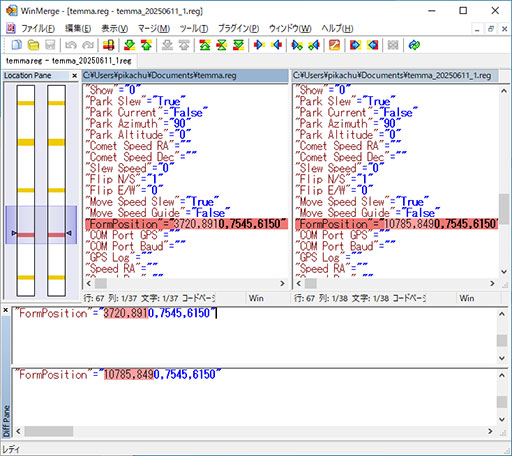
Task: Click "Flip N/S"="1" line in right pane
Action: 334,179
